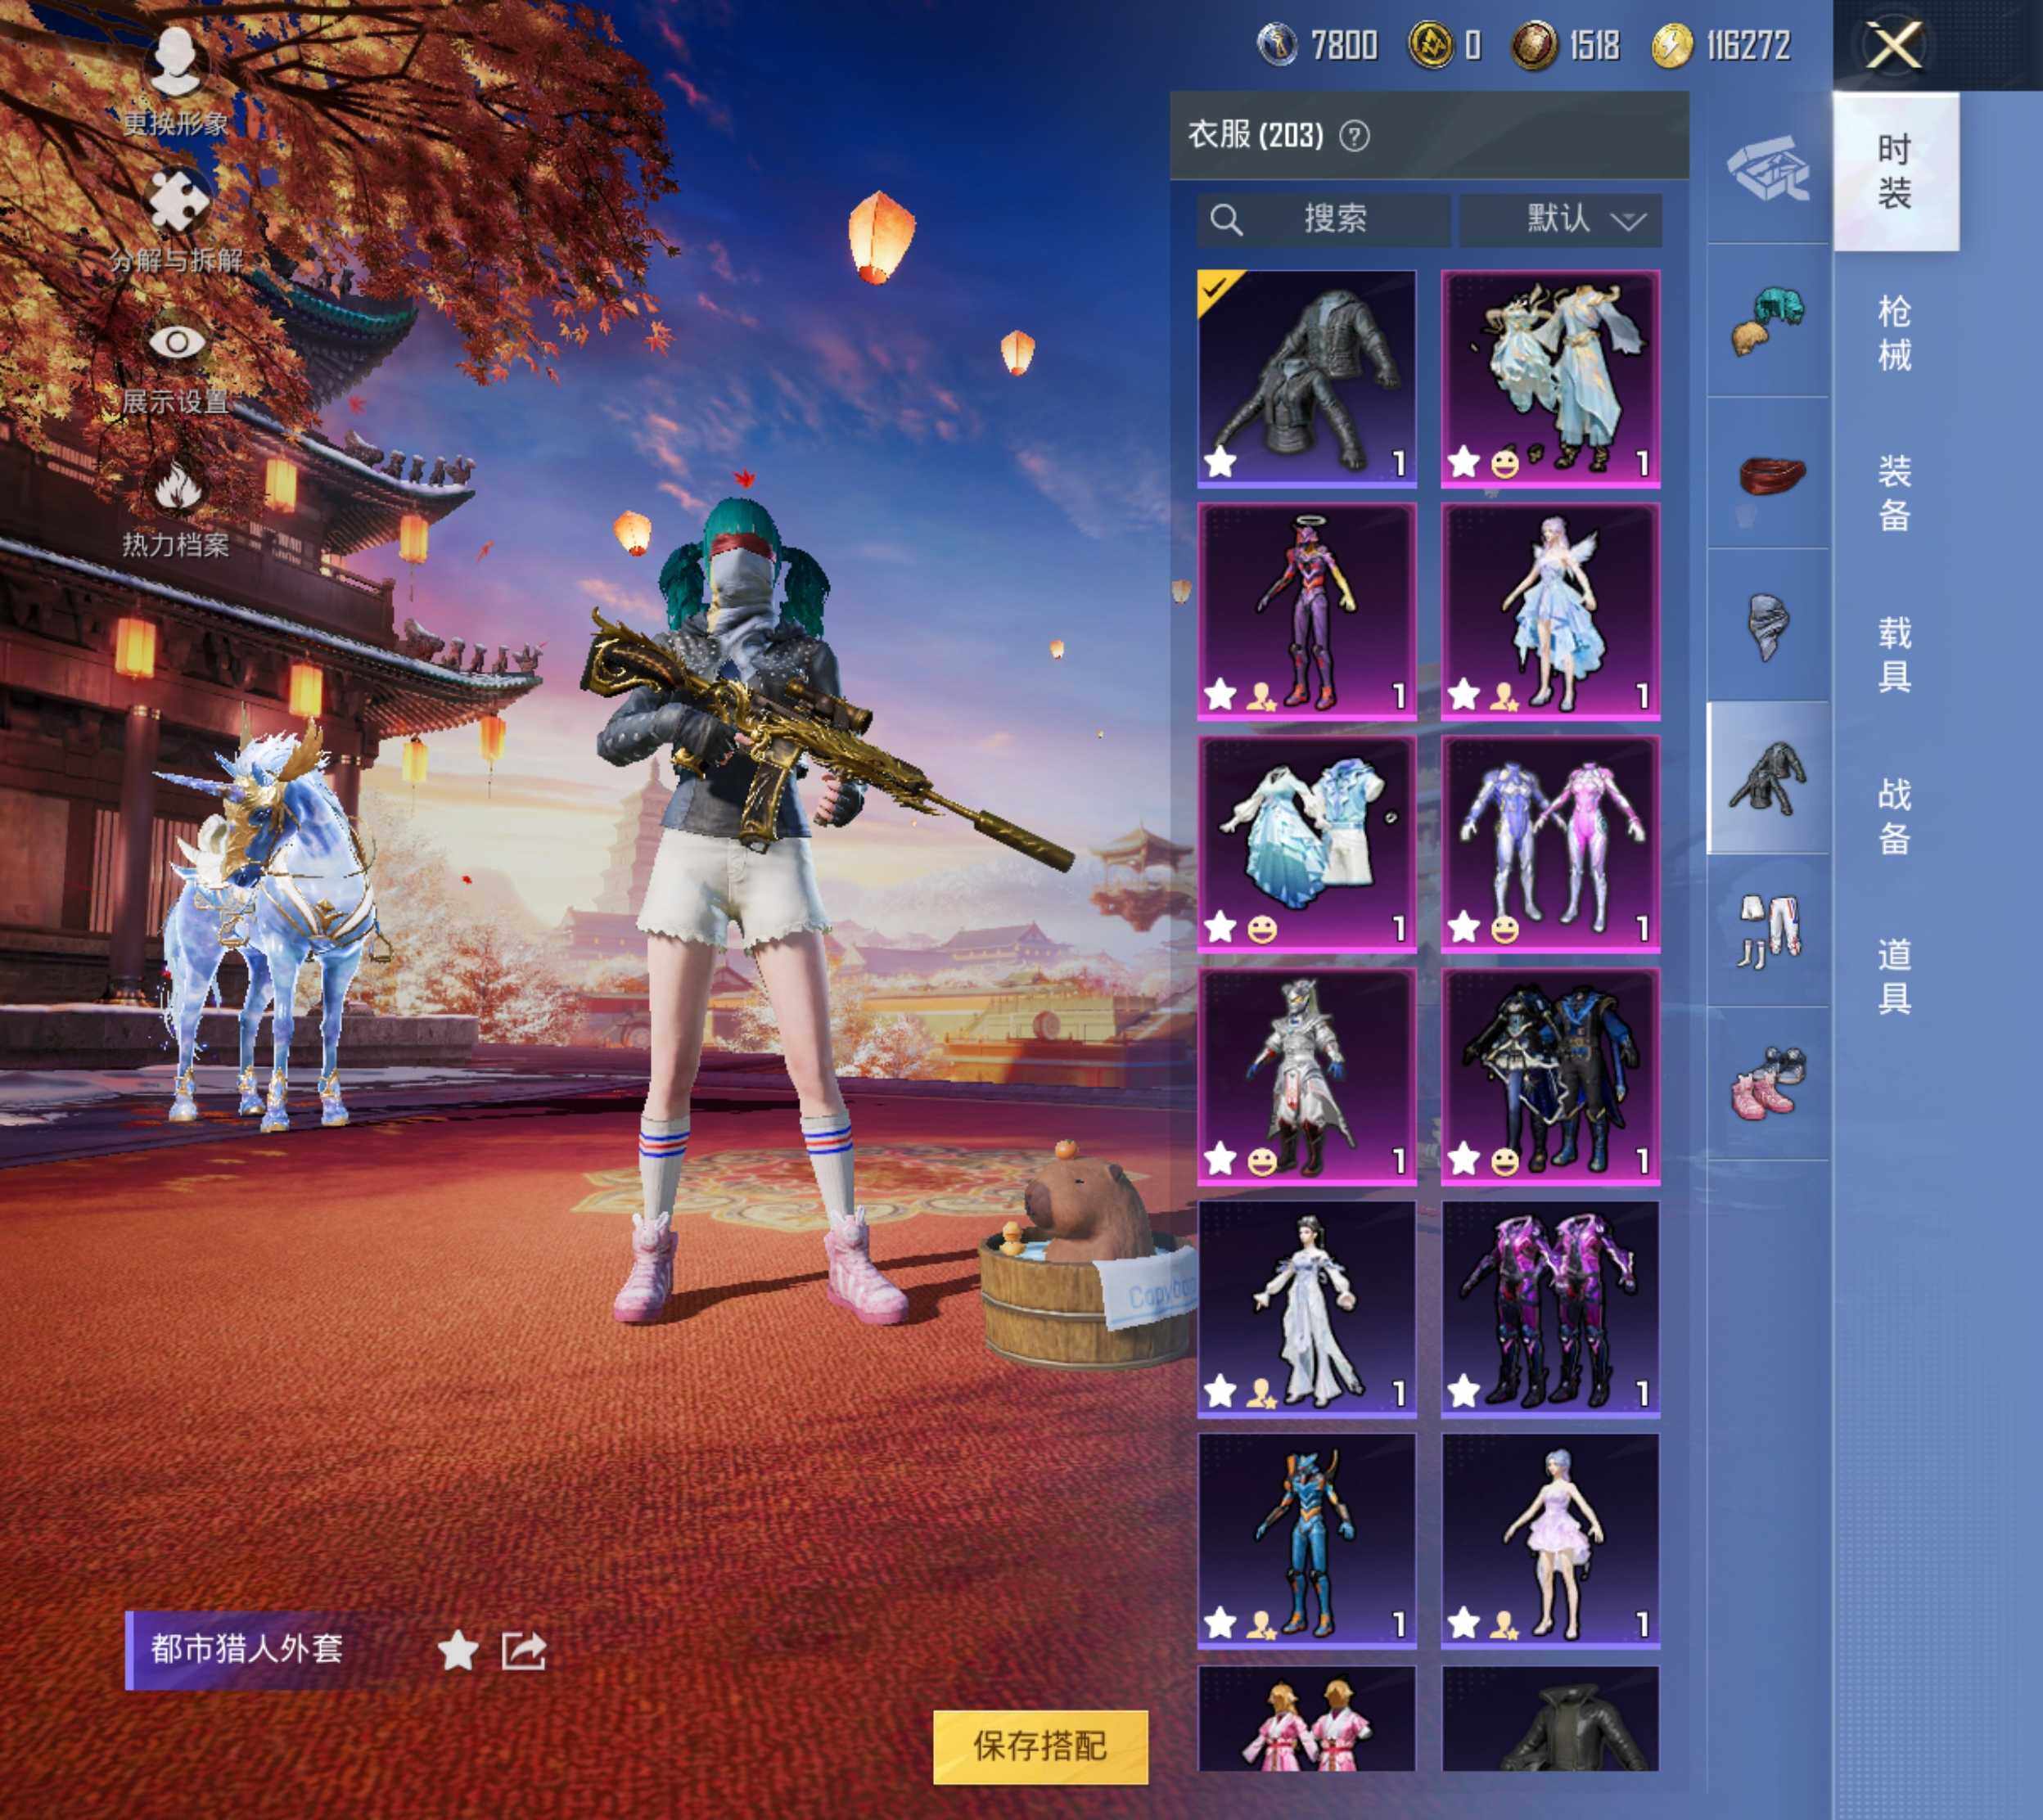Click the 都市猎人外套 item name label
The width and height of the screenshot is (2043, 1820).
[x=247, y=1649]
